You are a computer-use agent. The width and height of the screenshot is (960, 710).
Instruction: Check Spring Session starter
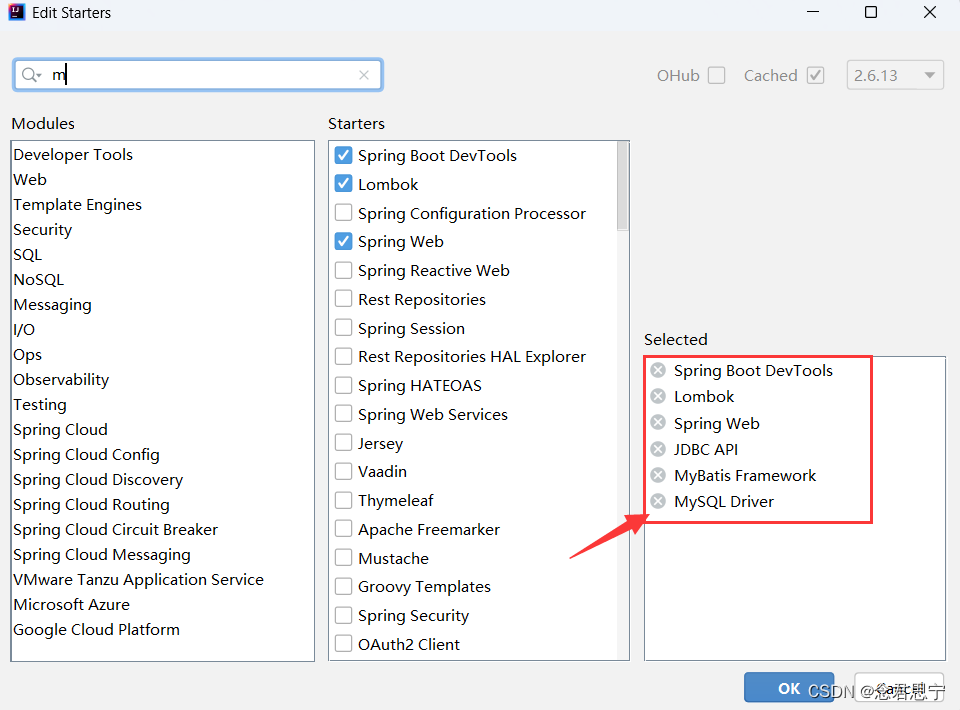coord(343,327)
